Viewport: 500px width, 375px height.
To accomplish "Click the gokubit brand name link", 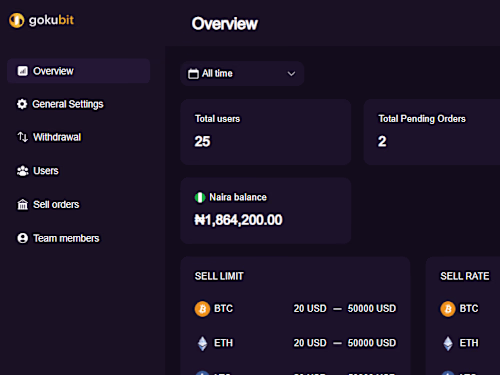I will coord(51,20).
